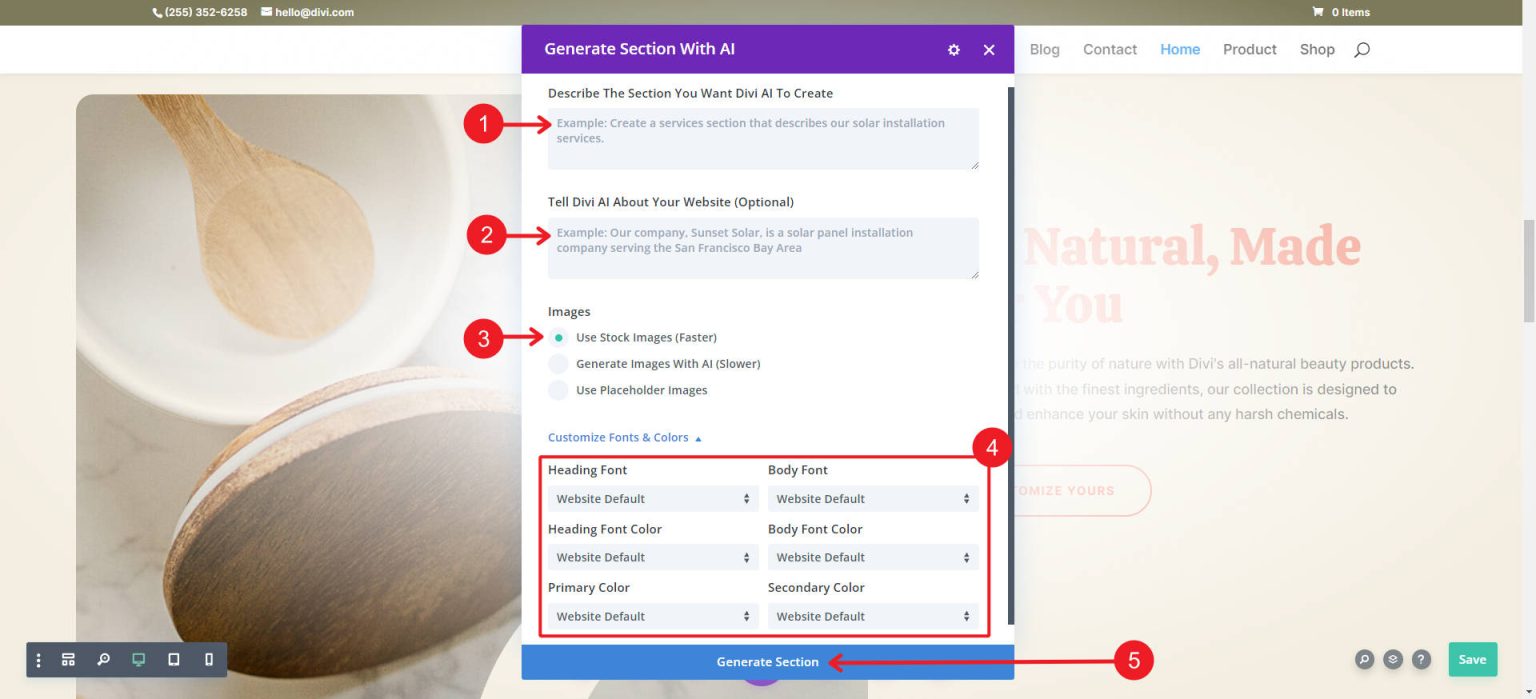Select Use Stock Images option
This screenshot has width=1536, height=699.
pyautogui.click(x=558, y=337)
